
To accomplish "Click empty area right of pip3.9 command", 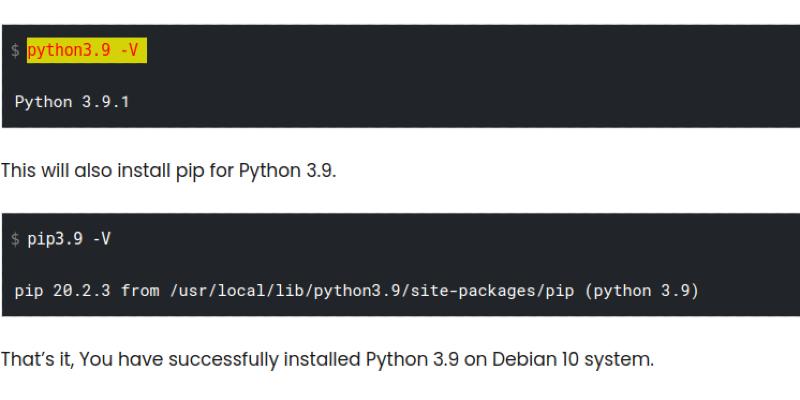I will click(x=450, y=239).
